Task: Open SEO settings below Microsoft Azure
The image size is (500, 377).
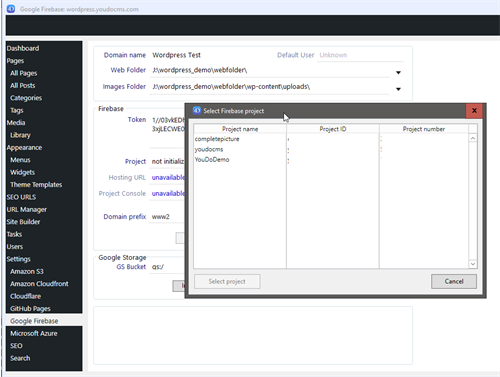Action: click(x=16, y=346)
